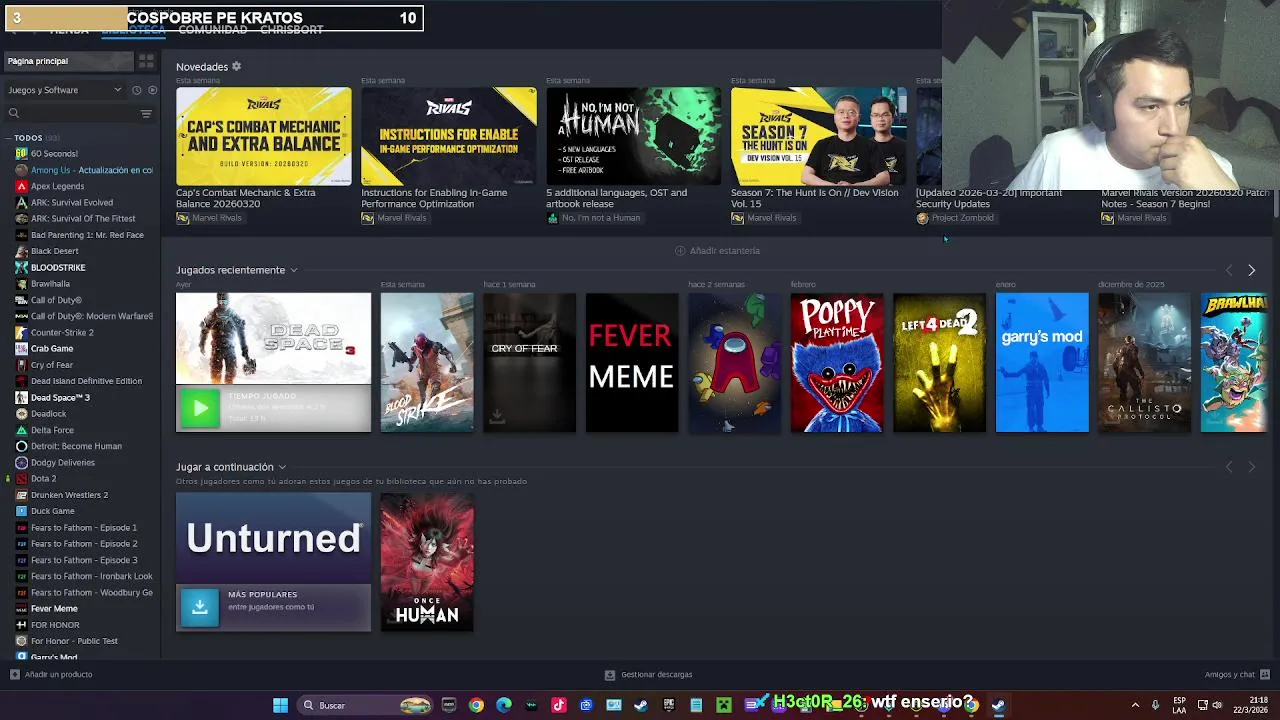Open the Poppy Playtime cover art
The image size is (1280, 720).
pos(837,363)
